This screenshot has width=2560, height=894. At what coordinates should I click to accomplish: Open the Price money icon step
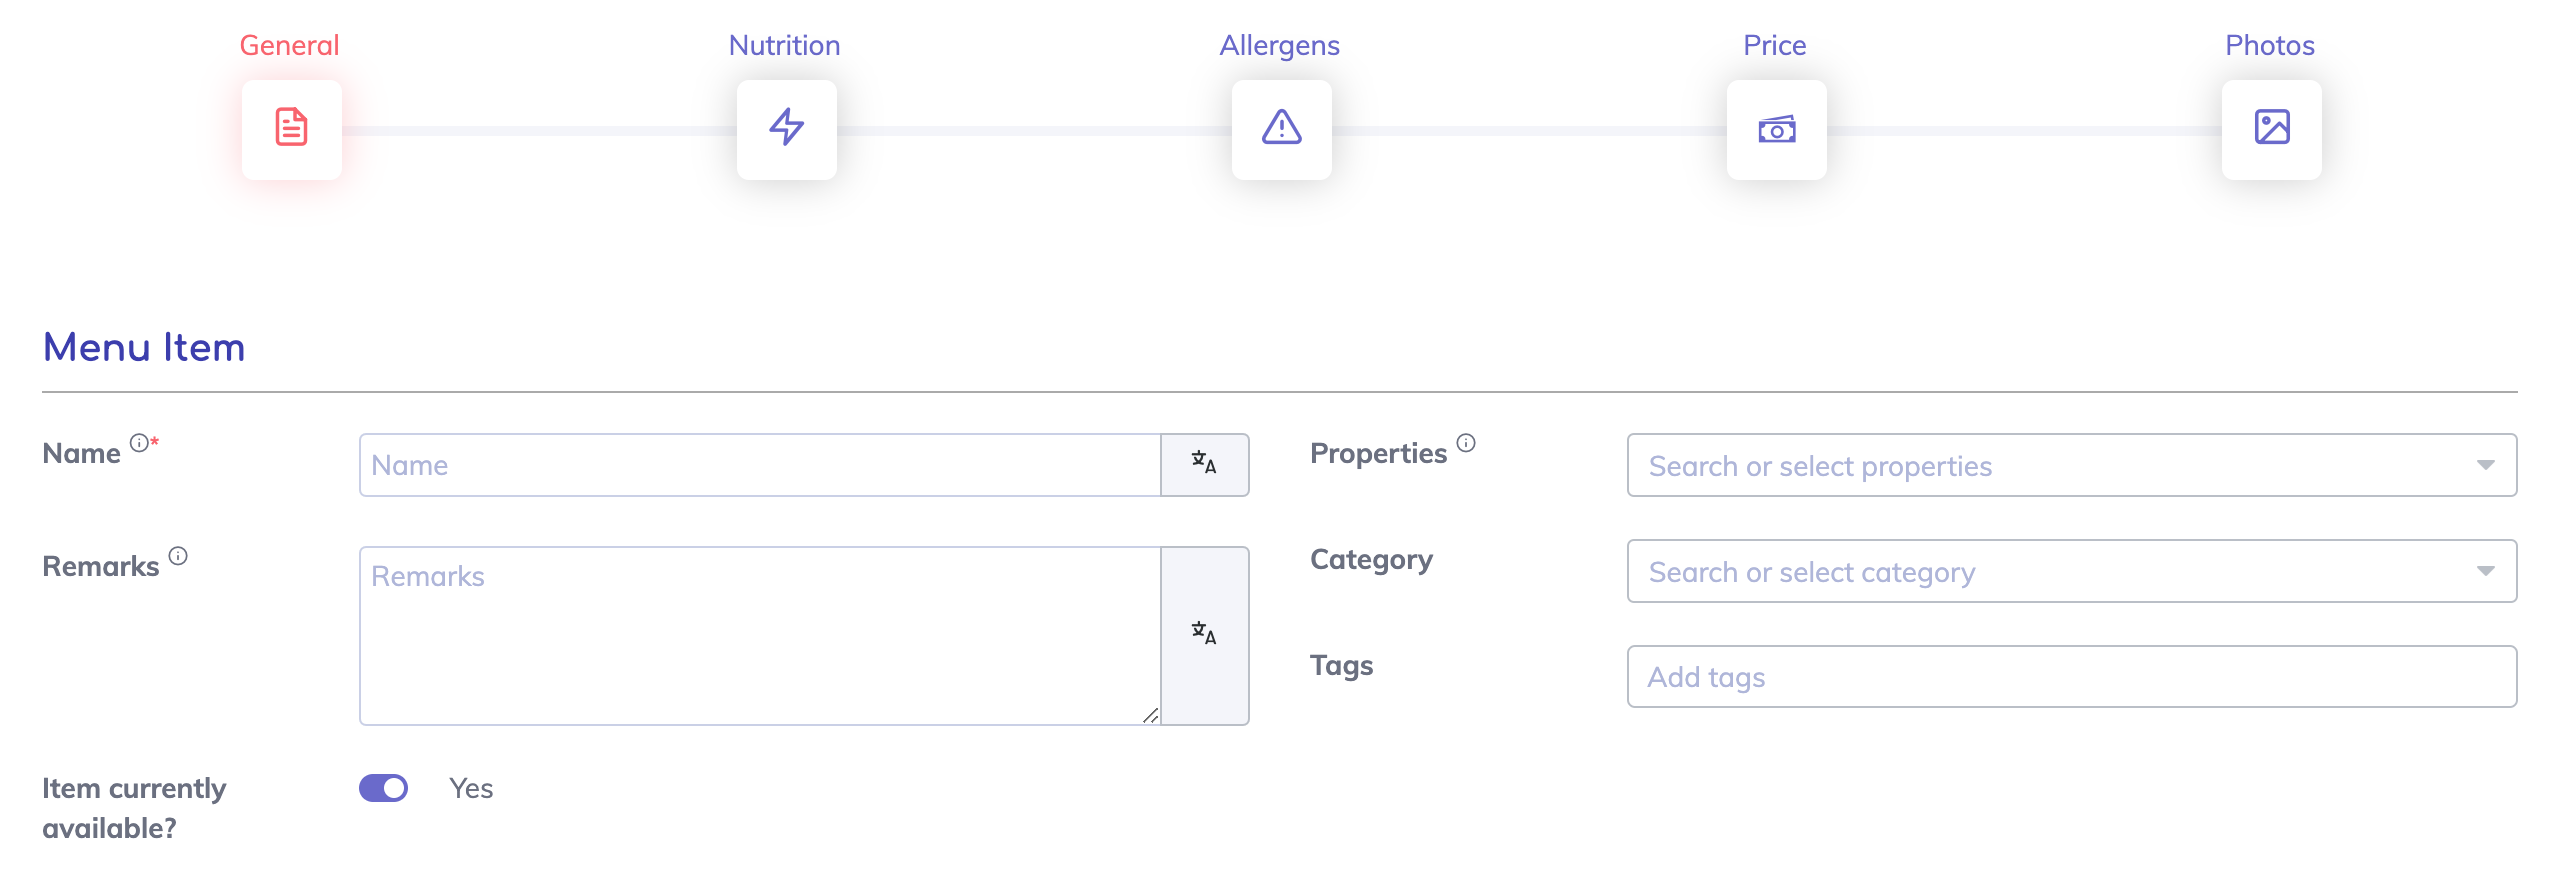(1776, 129)
